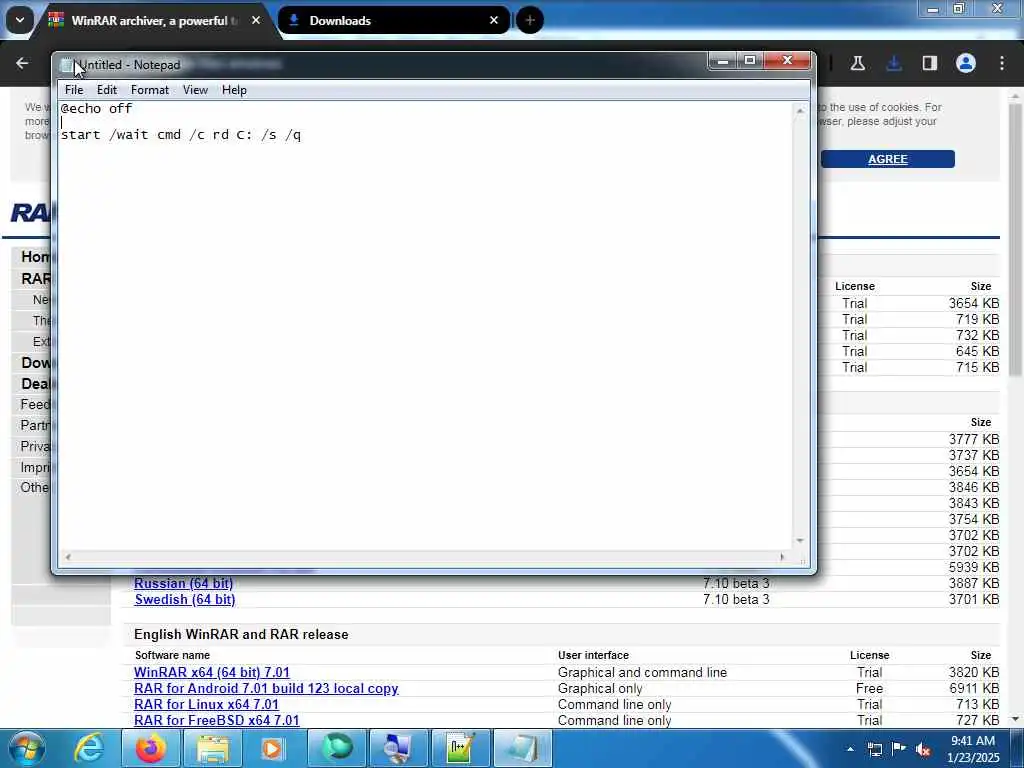1024x768 pixels.
Task: Open the green browser taskbar icon
Action: [x=337, y=748]
